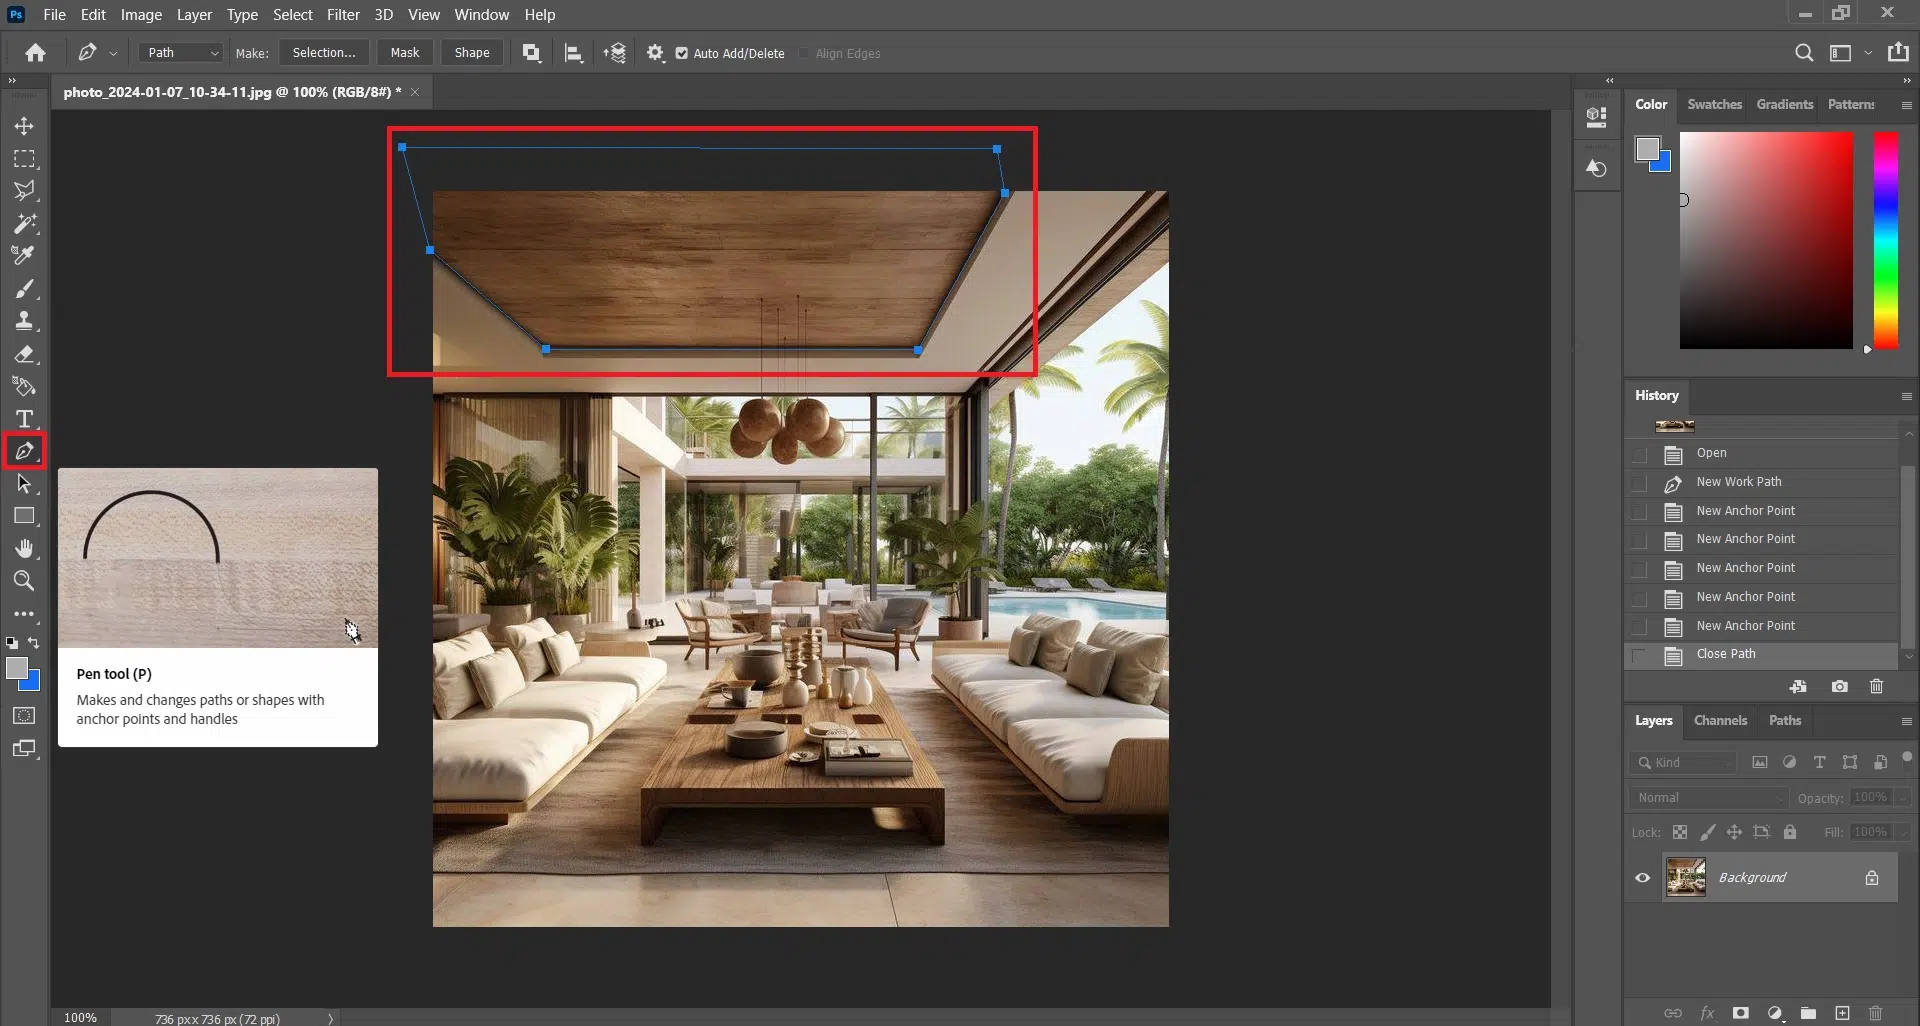1920x1026 pixels.
Task: Switch to the Channels tab
Action: [x=1720, y=721]
